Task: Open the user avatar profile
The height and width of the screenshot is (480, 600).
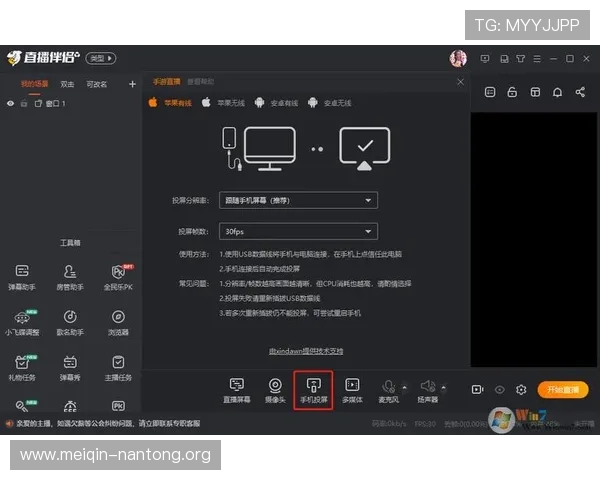Action: (458, 59)
